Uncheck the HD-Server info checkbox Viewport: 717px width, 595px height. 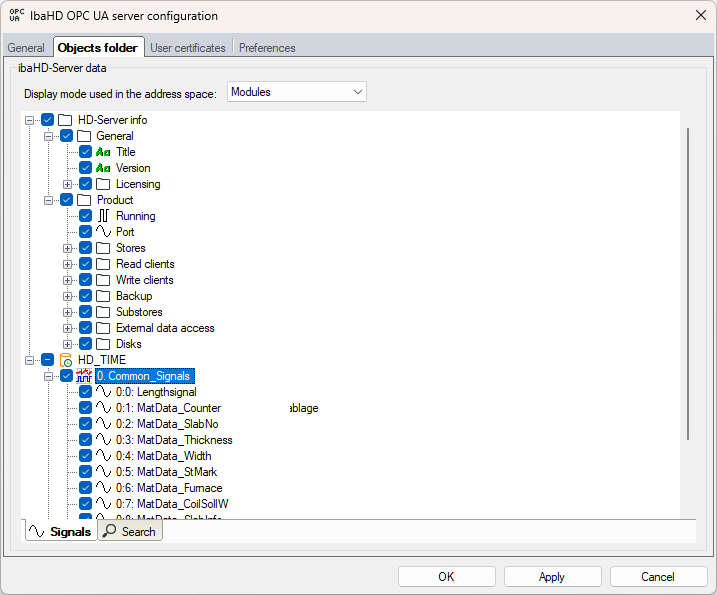tap(48, 120)
